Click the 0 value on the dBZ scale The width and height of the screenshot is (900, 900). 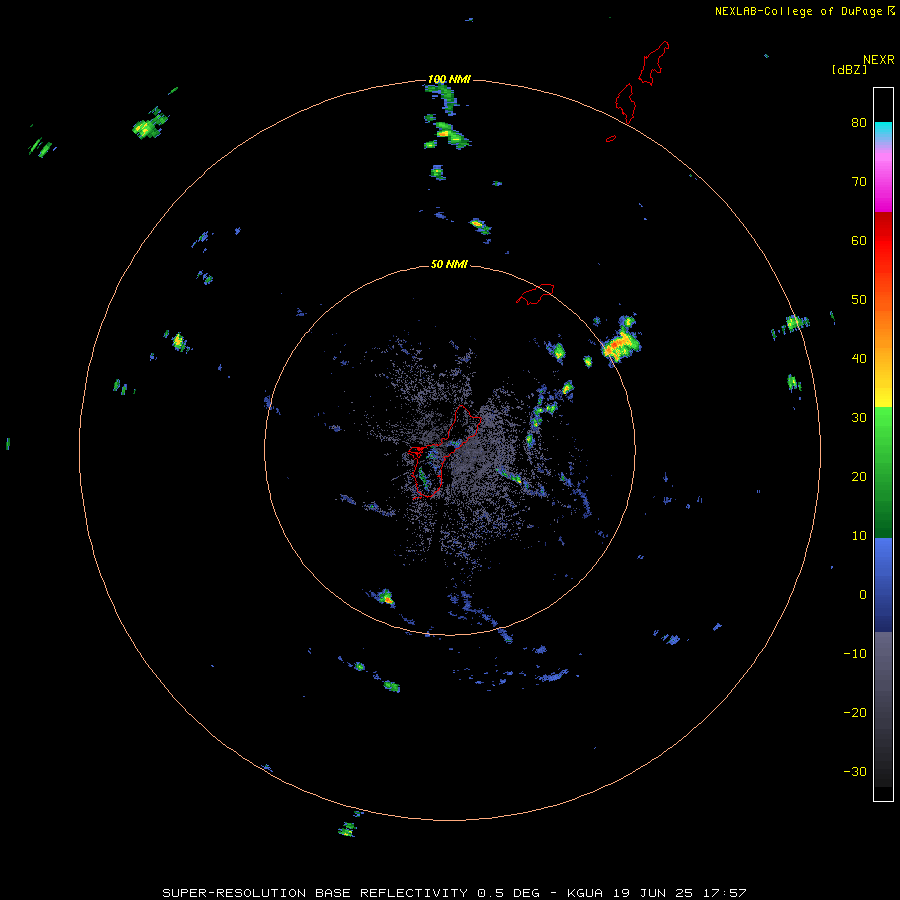pyautogui.click(x=863, y=595)
